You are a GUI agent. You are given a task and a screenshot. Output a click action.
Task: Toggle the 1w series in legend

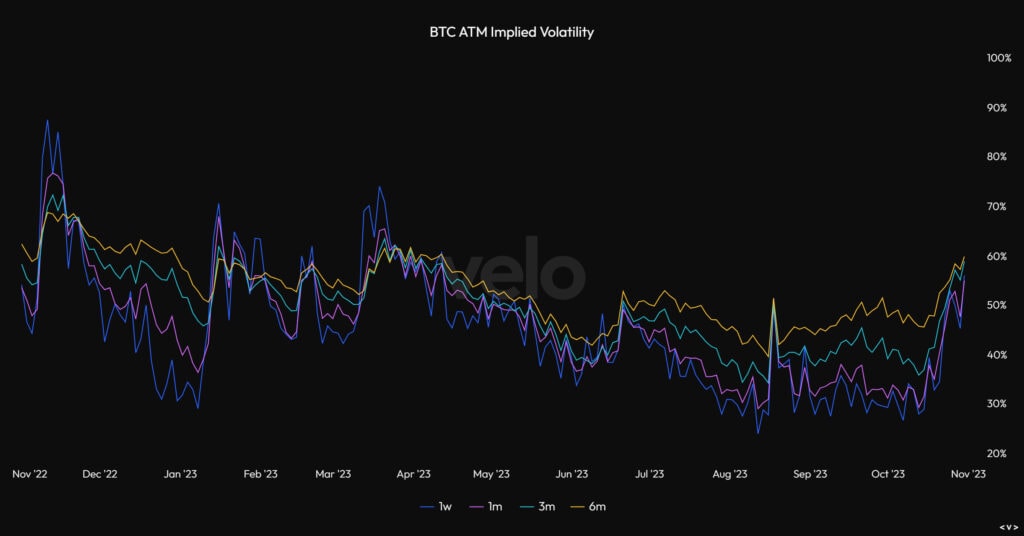pos(436,507)
